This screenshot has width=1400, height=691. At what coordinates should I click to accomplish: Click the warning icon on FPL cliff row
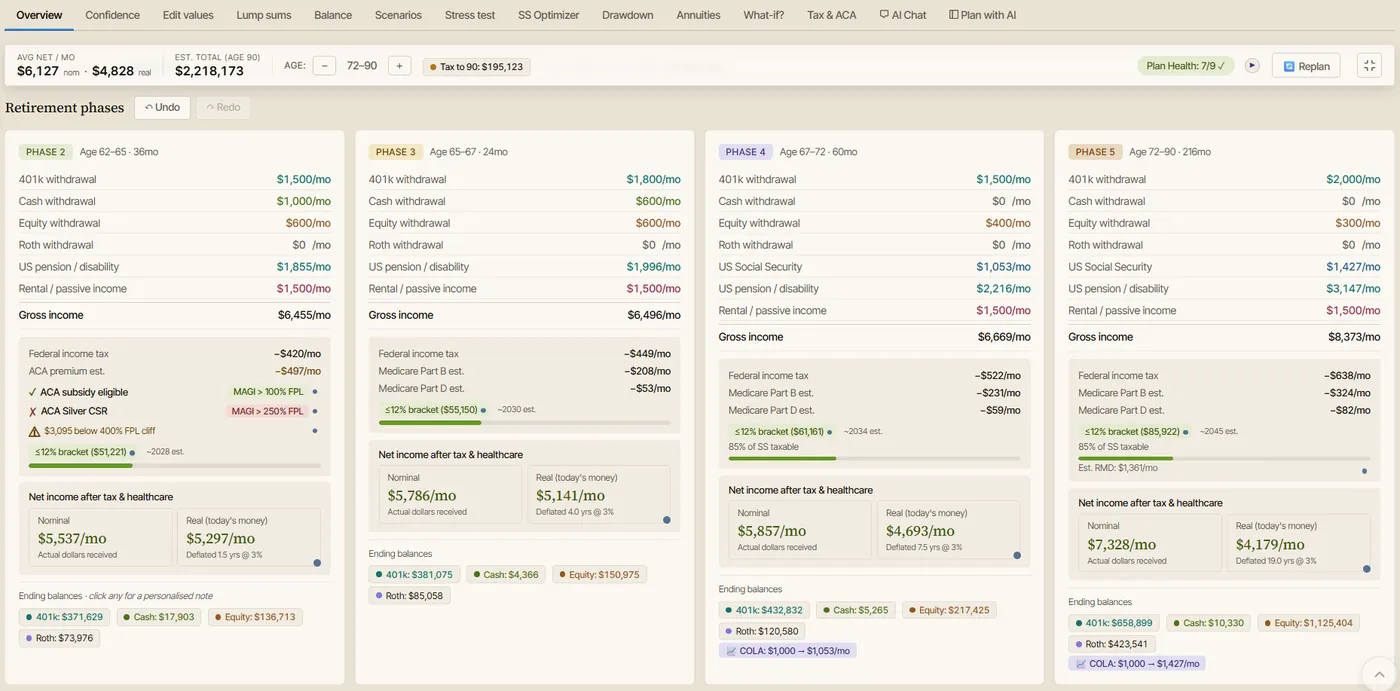click(x=34, y=431)
